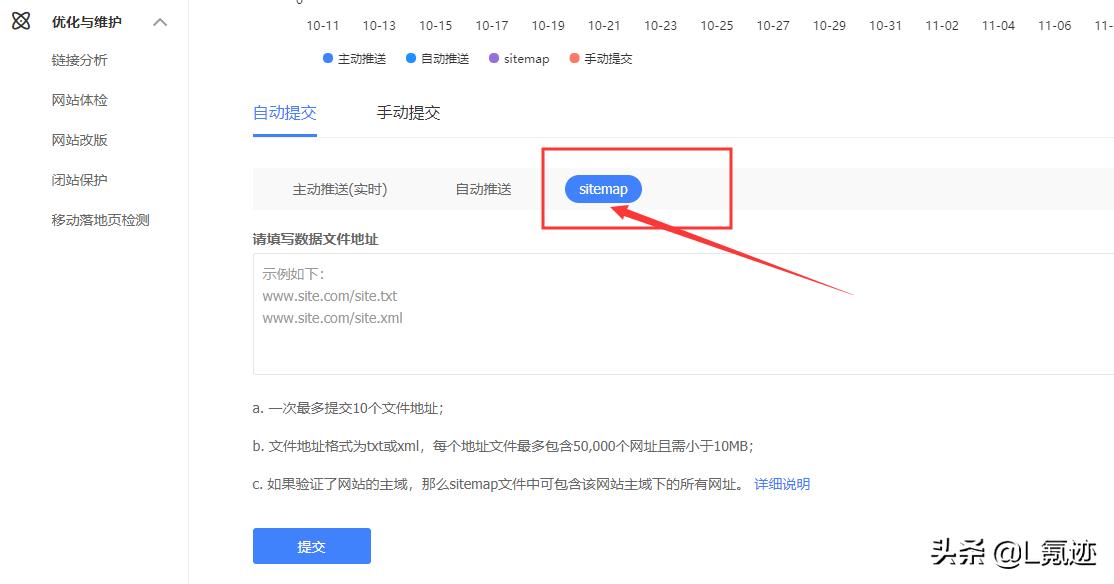This screenshot has width=1114, height=584.
Task: Click the 10-21 date marker on the chart axis
Action: point(604,25)
